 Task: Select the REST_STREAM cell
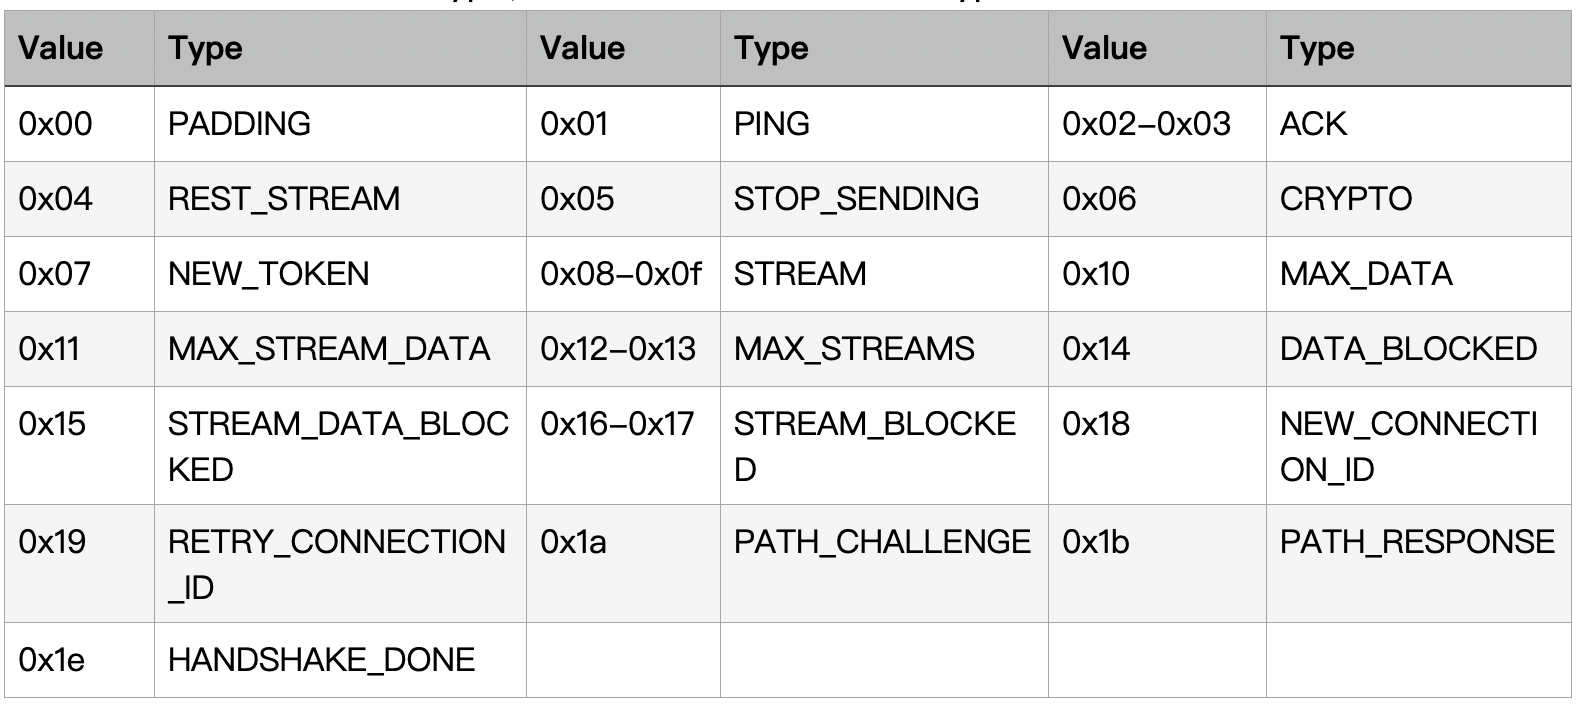point(340,199)
